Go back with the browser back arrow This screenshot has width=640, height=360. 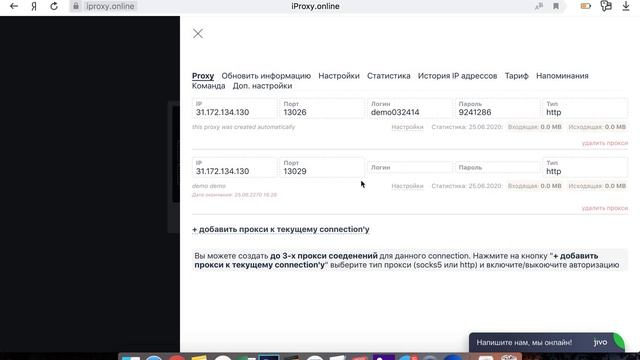[14, 6]
